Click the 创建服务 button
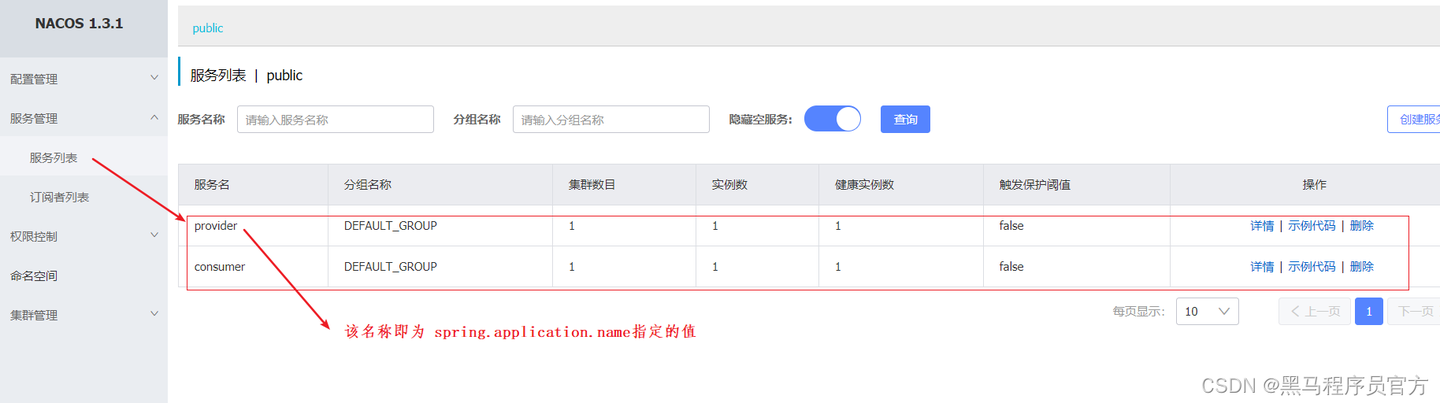The height and width of the screenshot is (403, 1440). tap(1414, 119)
